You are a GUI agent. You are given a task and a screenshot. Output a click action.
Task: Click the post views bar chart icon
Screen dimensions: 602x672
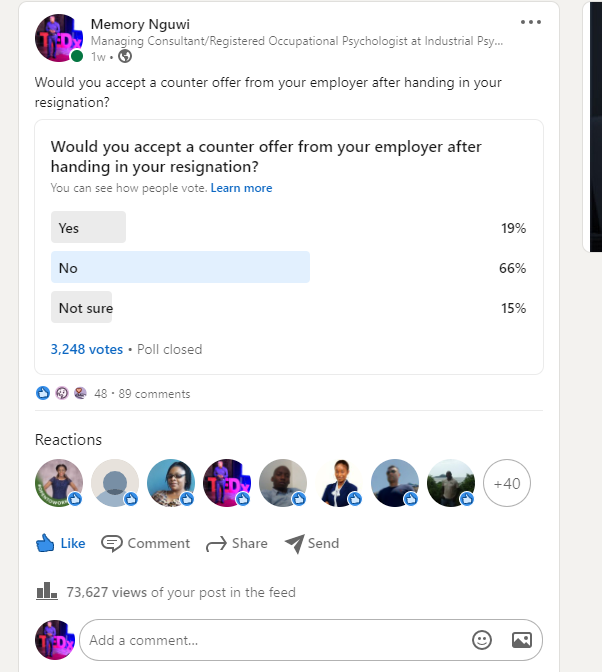tap(47, 591)
